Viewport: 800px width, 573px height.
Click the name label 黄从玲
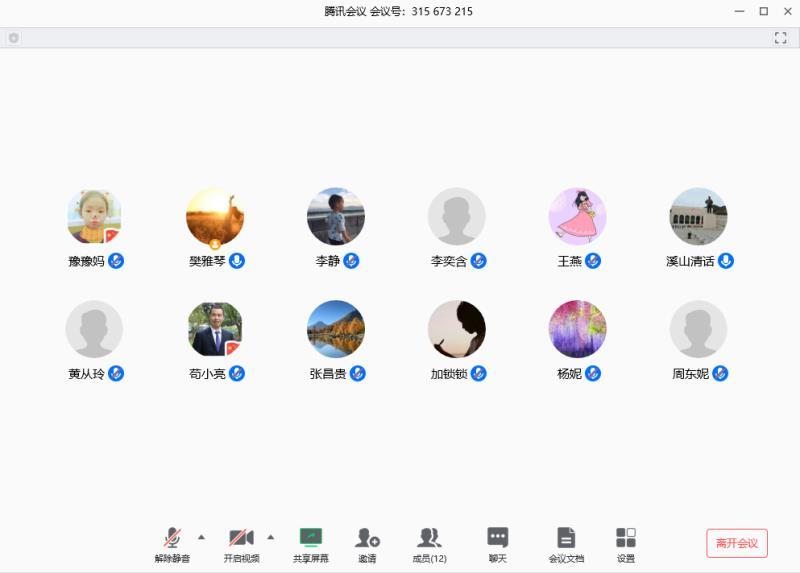point(86,374)
